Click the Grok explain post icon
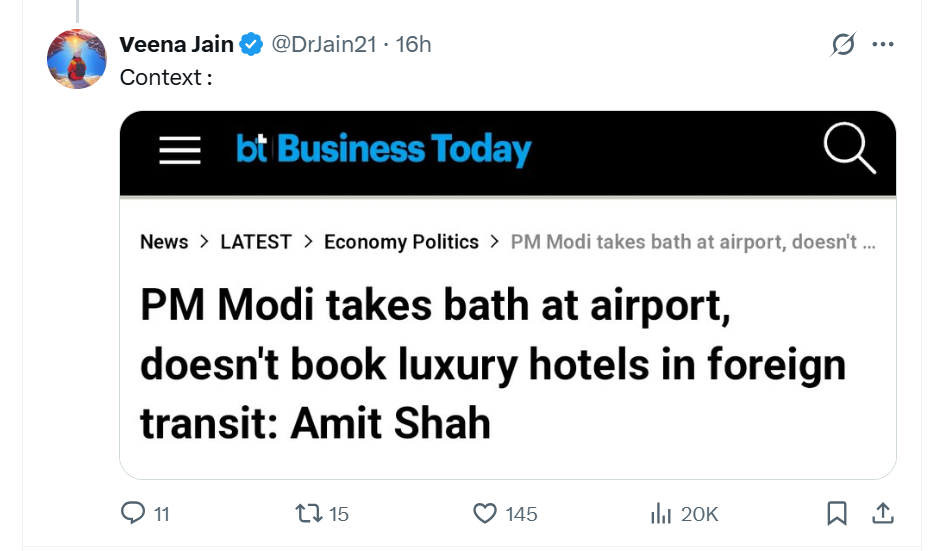 (843, 45)
